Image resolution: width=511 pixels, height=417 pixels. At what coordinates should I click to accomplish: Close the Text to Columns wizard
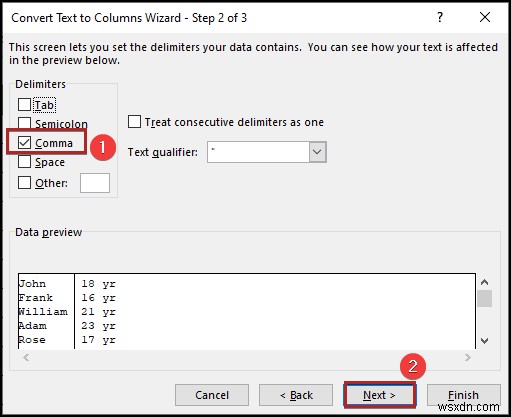[485, 17]
